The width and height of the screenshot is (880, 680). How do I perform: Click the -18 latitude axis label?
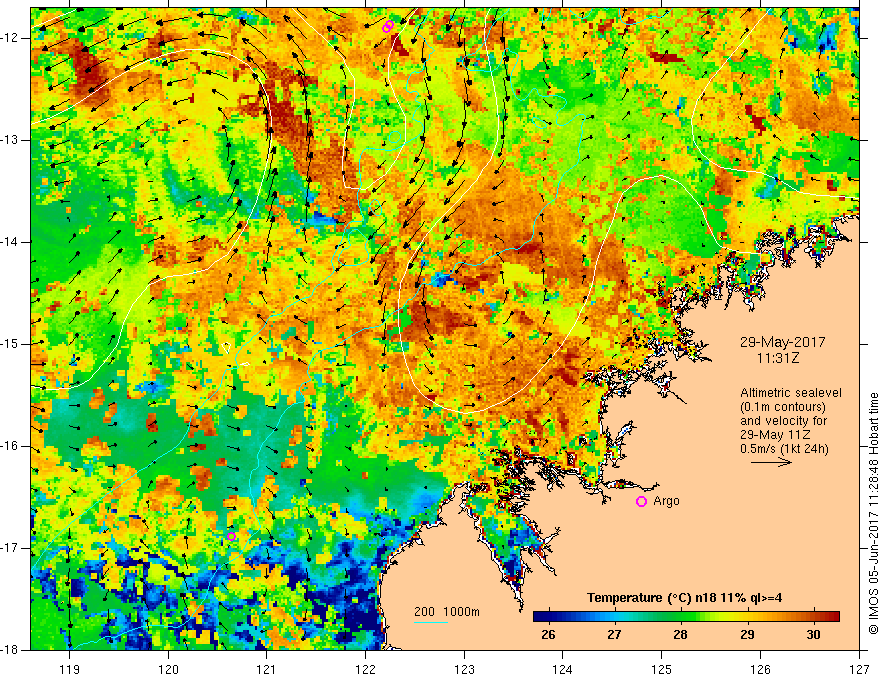pos(13,649)
